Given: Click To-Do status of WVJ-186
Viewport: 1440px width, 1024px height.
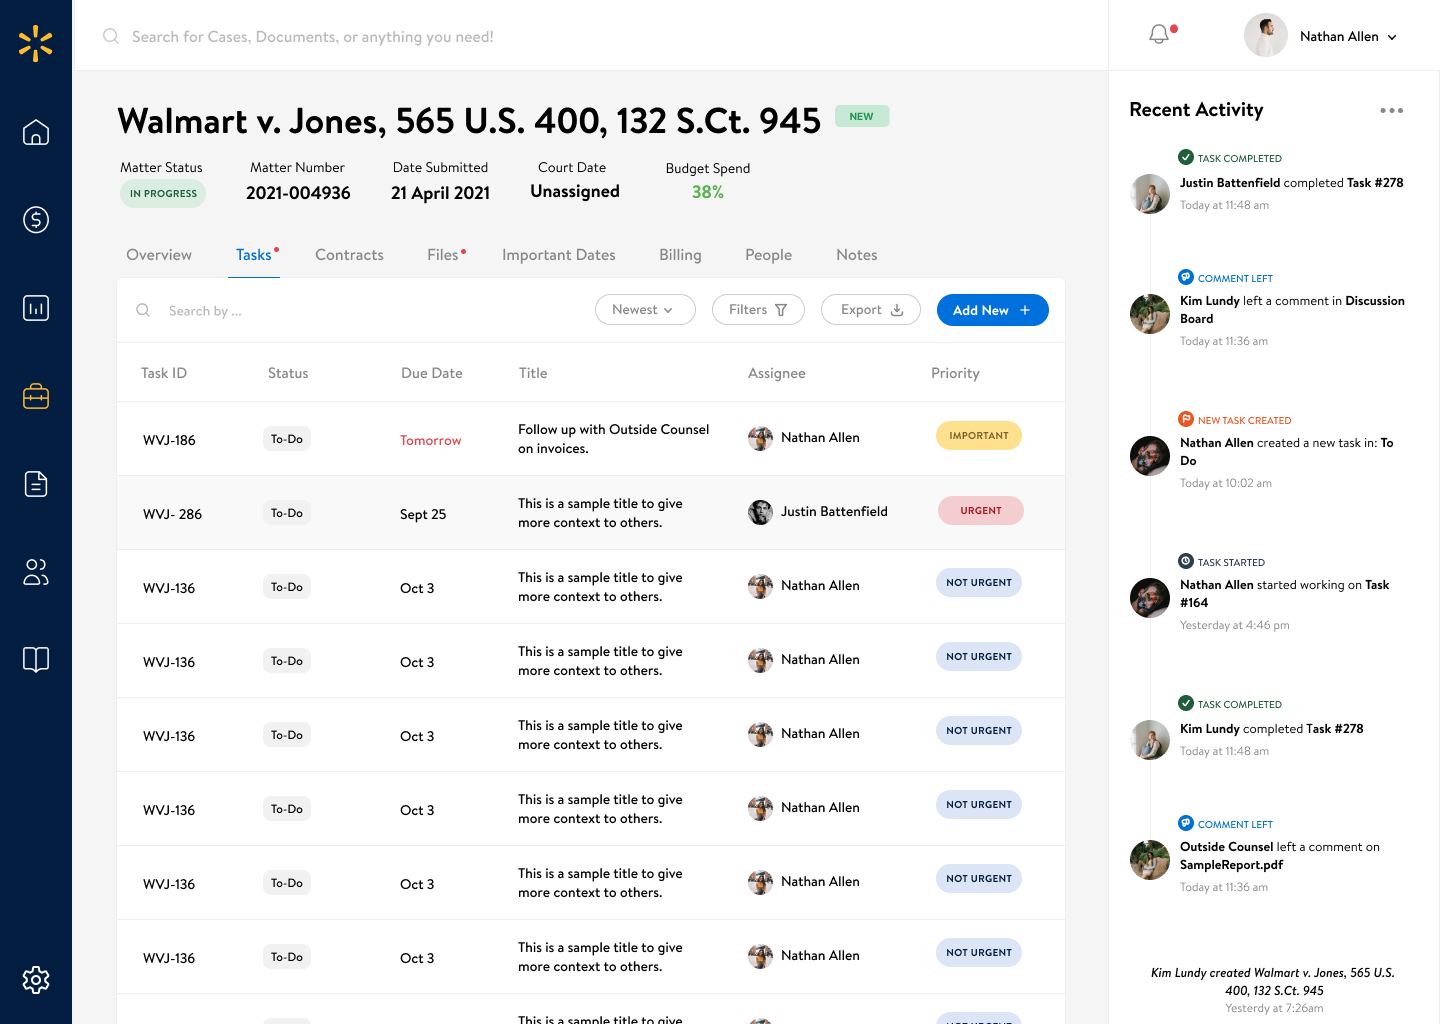Looking at the screenshot, I should coord(287,439).
